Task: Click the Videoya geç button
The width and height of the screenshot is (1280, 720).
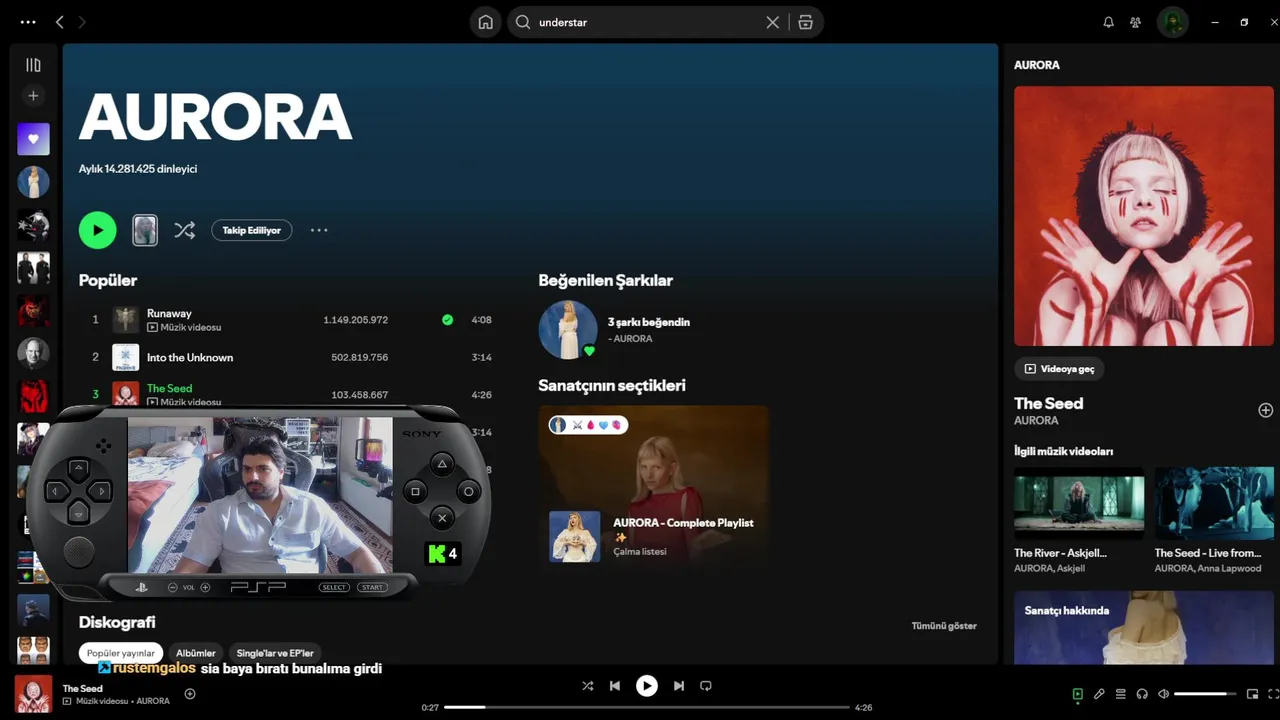Action: (x=1059, y=369)
